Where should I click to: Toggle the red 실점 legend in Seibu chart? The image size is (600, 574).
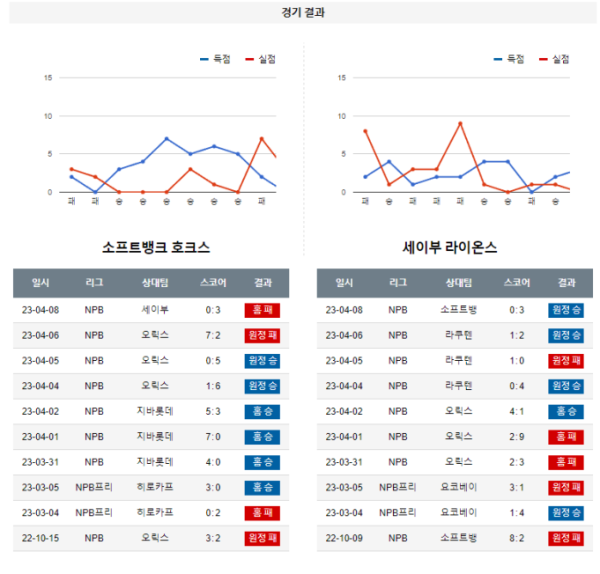[554, 59]
